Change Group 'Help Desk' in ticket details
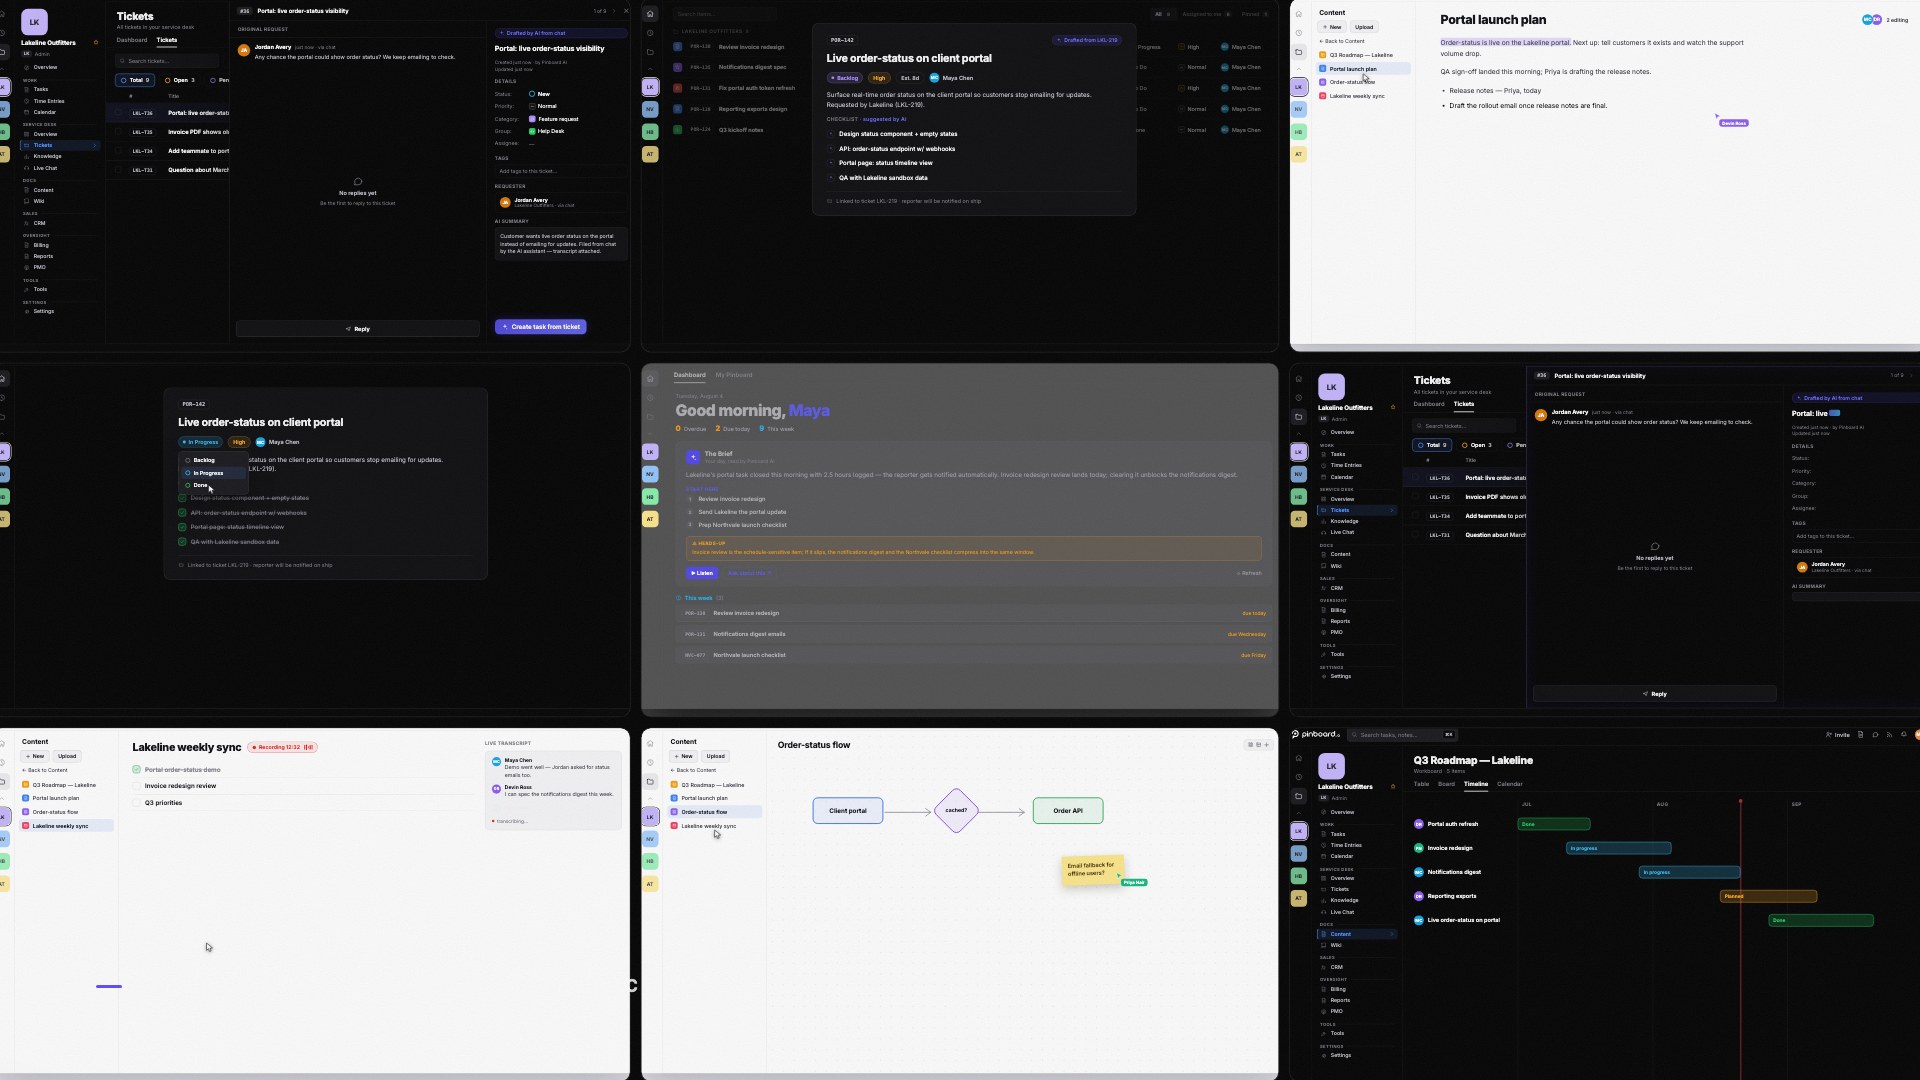Image resolution: width=1920 pixels, height=1080 pixels. pos(546,131)
